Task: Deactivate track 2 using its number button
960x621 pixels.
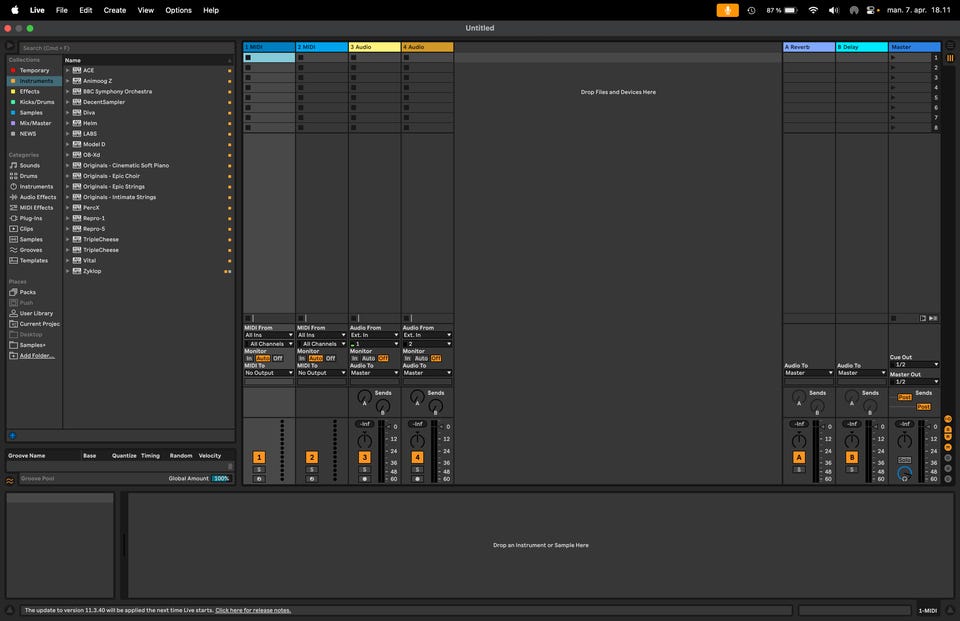Action: coord(311,457)
